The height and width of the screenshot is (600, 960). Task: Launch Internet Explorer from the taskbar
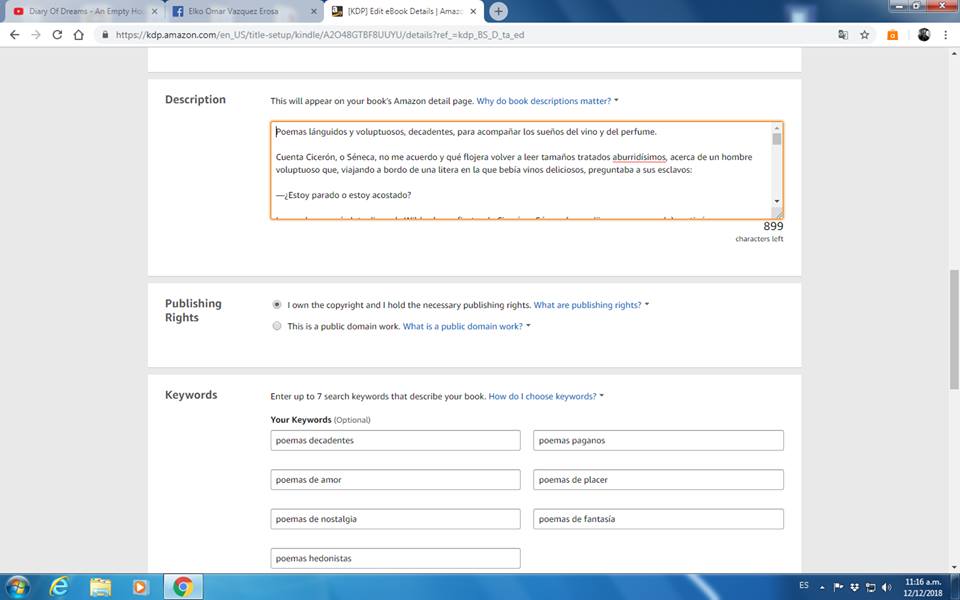pos(59,586)
